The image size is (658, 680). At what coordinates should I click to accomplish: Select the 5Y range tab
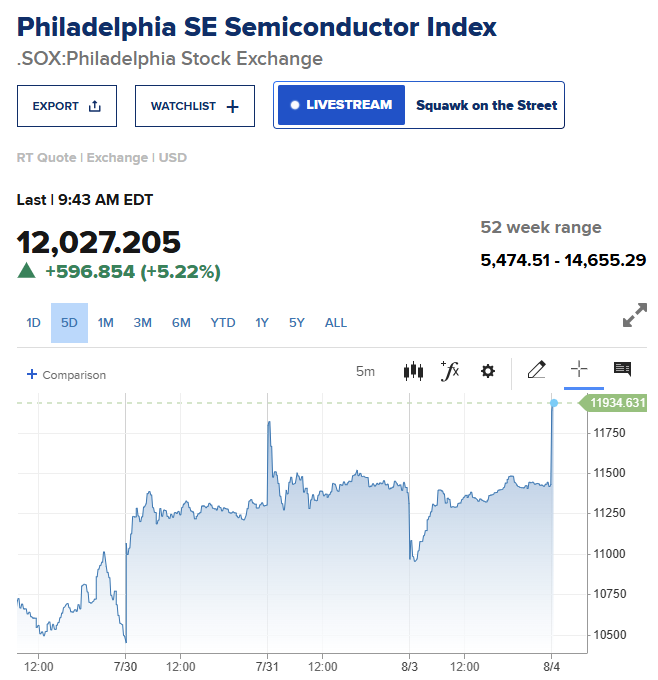tap(297, 323)
